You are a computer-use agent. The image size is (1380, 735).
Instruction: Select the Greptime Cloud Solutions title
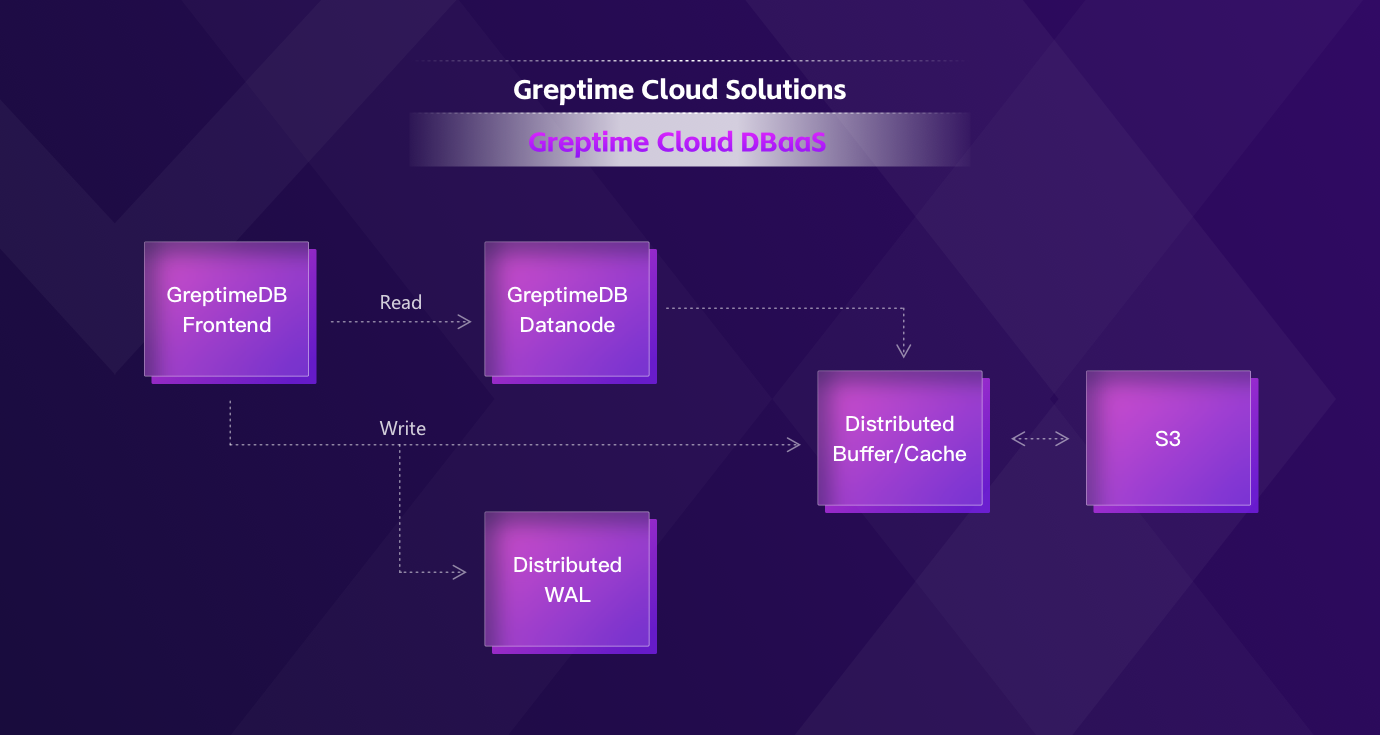(x=679, y=89)
